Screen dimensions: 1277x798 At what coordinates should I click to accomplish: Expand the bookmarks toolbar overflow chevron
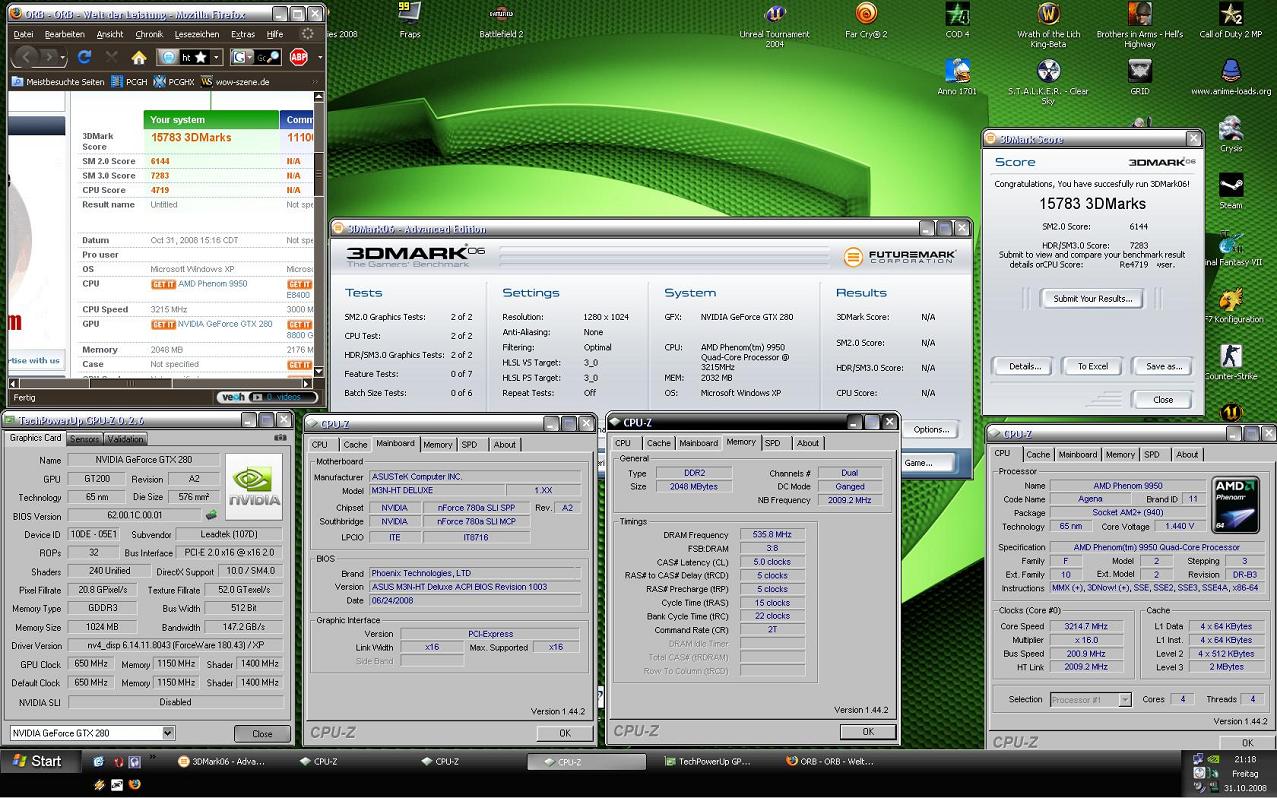(314, 82)
